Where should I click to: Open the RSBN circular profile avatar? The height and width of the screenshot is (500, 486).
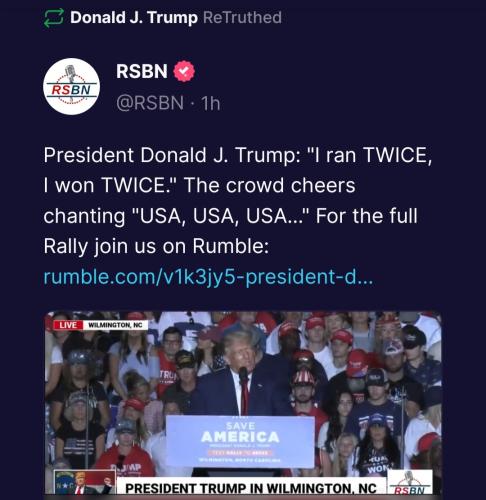coord(71,87)
